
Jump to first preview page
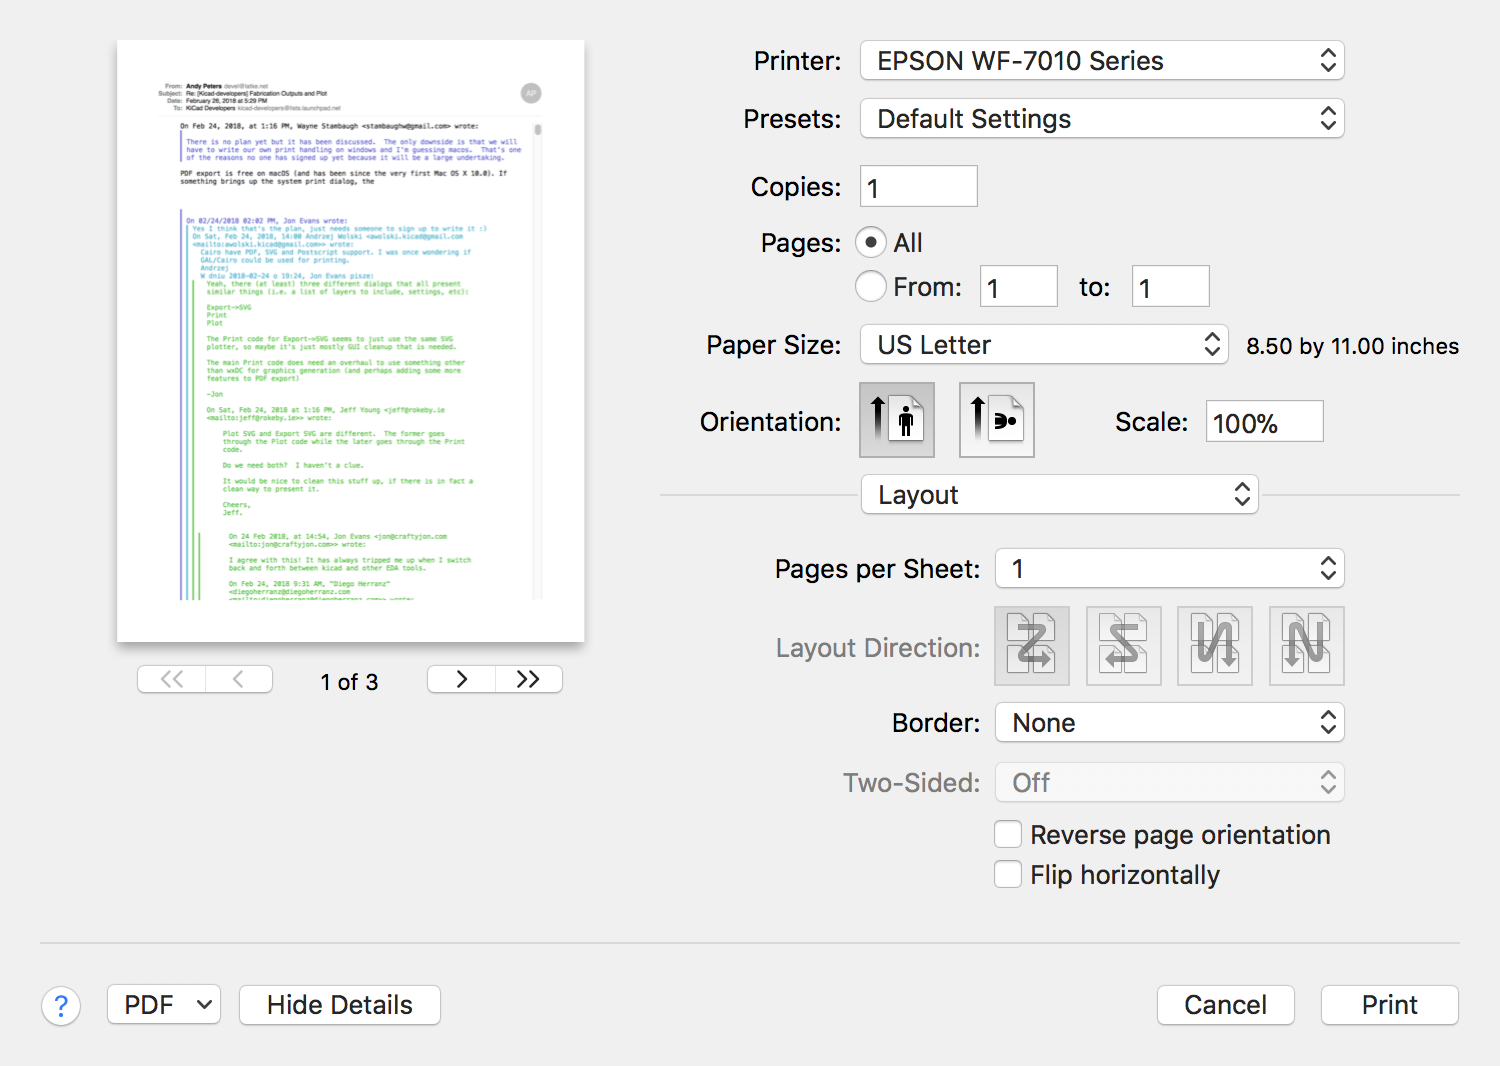(x=172, y=680)
